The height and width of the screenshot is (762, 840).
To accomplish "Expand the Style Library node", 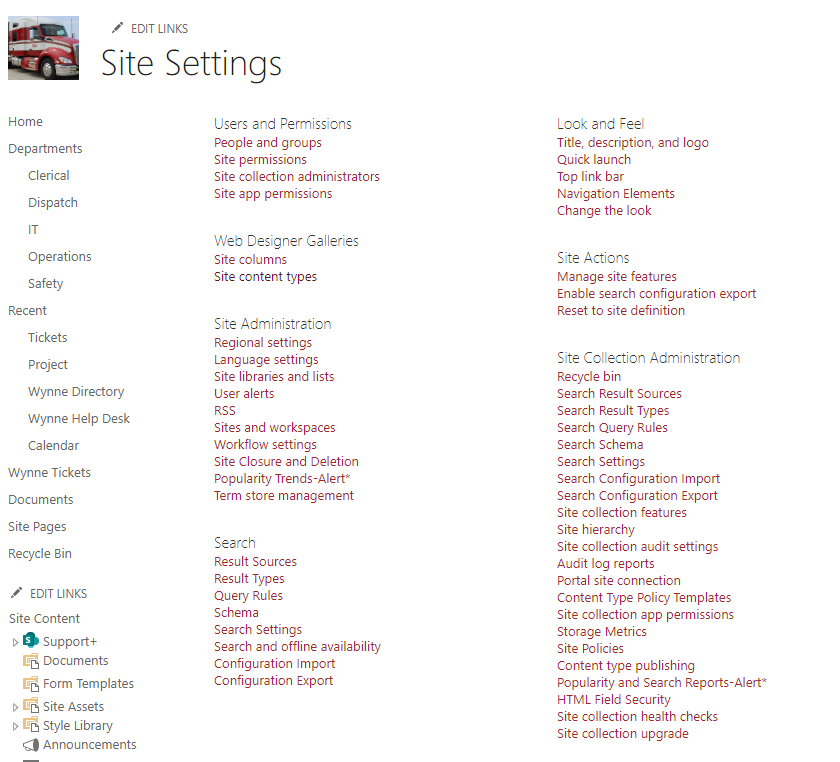I will [x=16, y=725].
